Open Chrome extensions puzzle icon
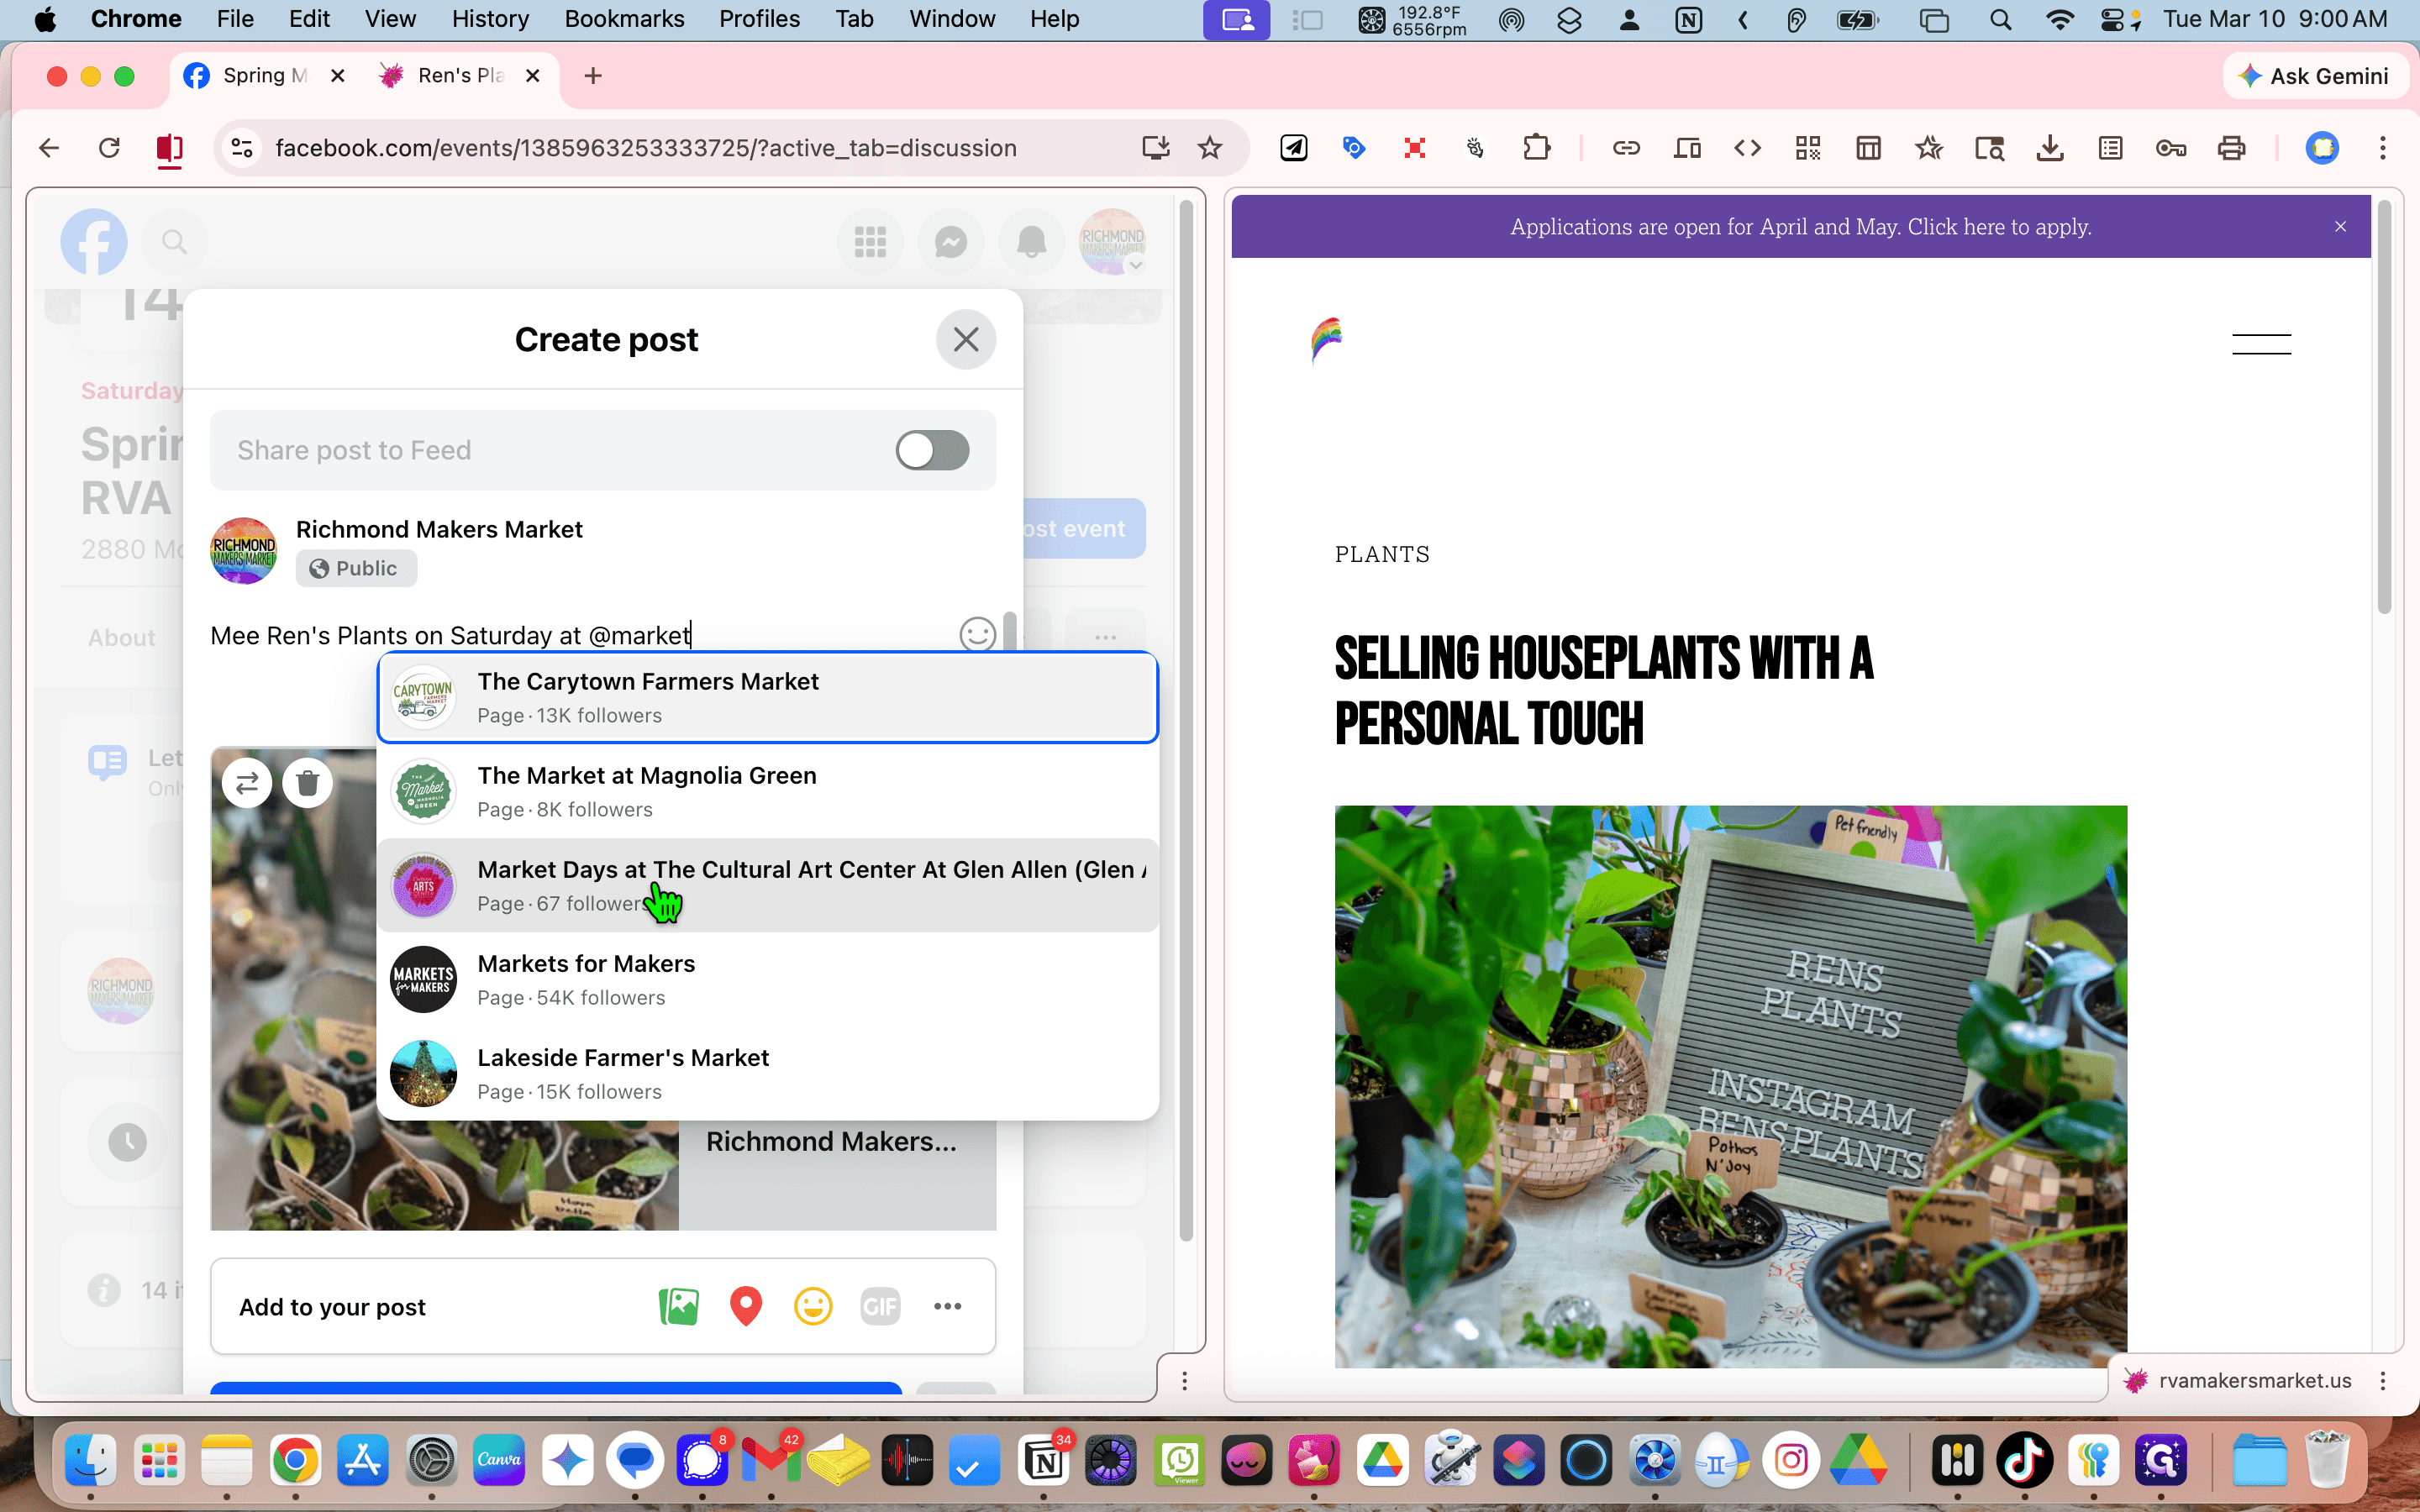 [1536, 148]
